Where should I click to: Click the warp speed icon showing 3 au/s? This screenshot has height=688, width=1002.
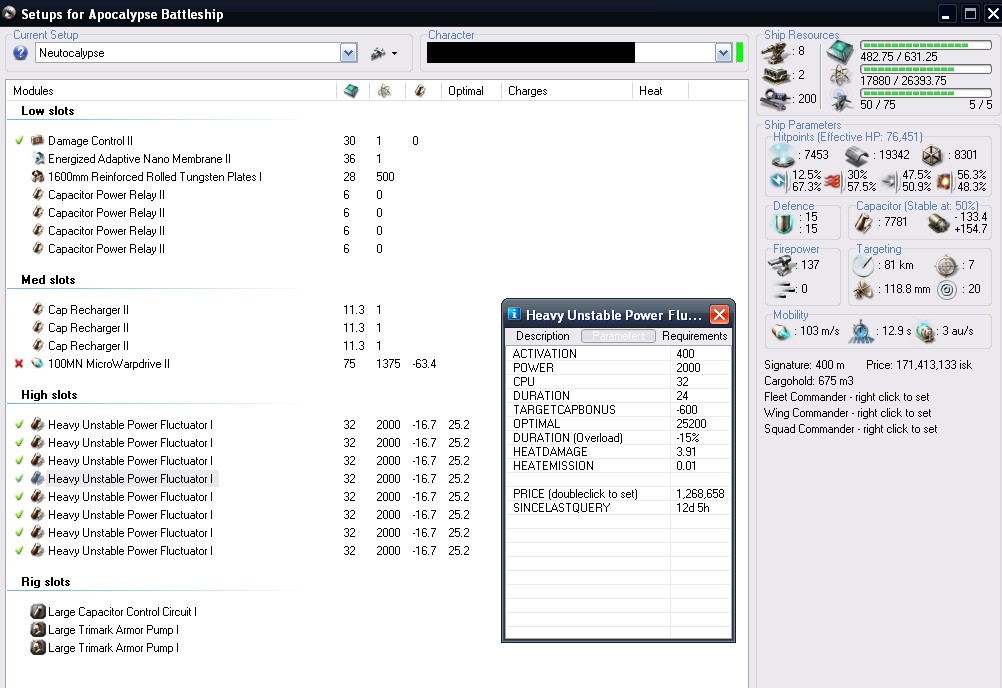[925, 332]
